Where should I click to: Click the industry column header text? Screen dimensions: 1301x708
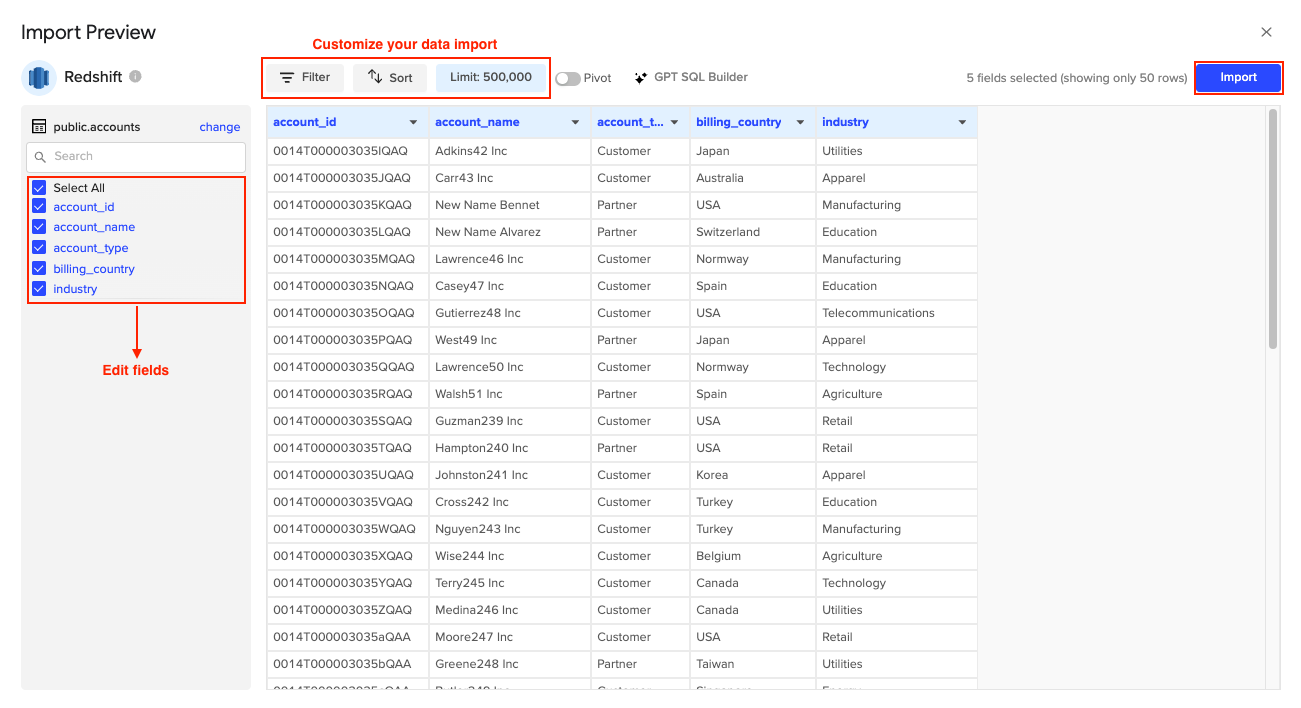(x=845, y=122)
